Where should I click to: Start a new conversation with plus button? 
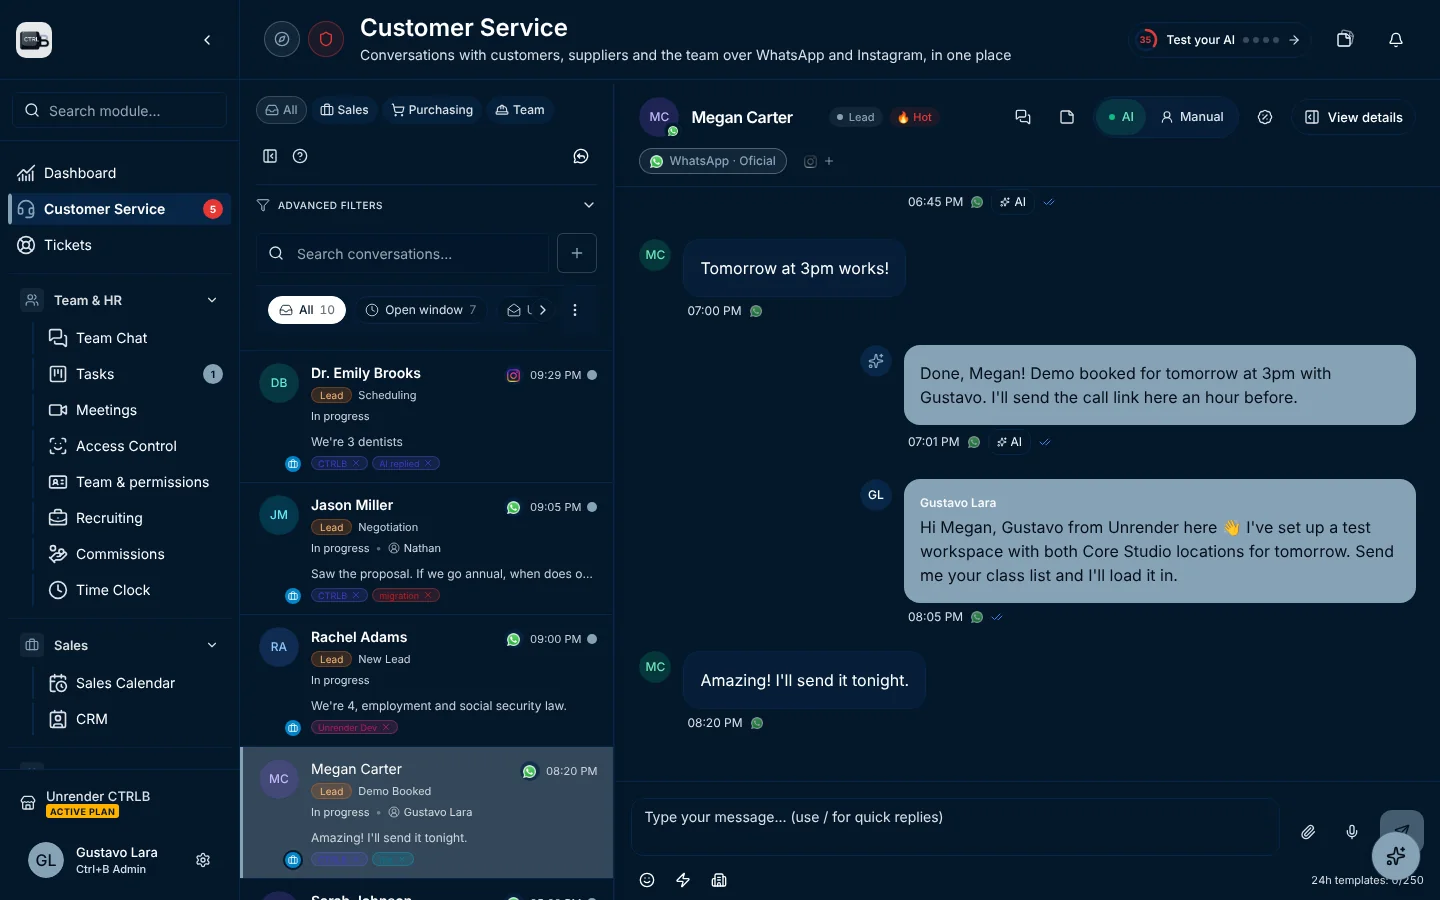pyautogui.click(x=577, y=253)
